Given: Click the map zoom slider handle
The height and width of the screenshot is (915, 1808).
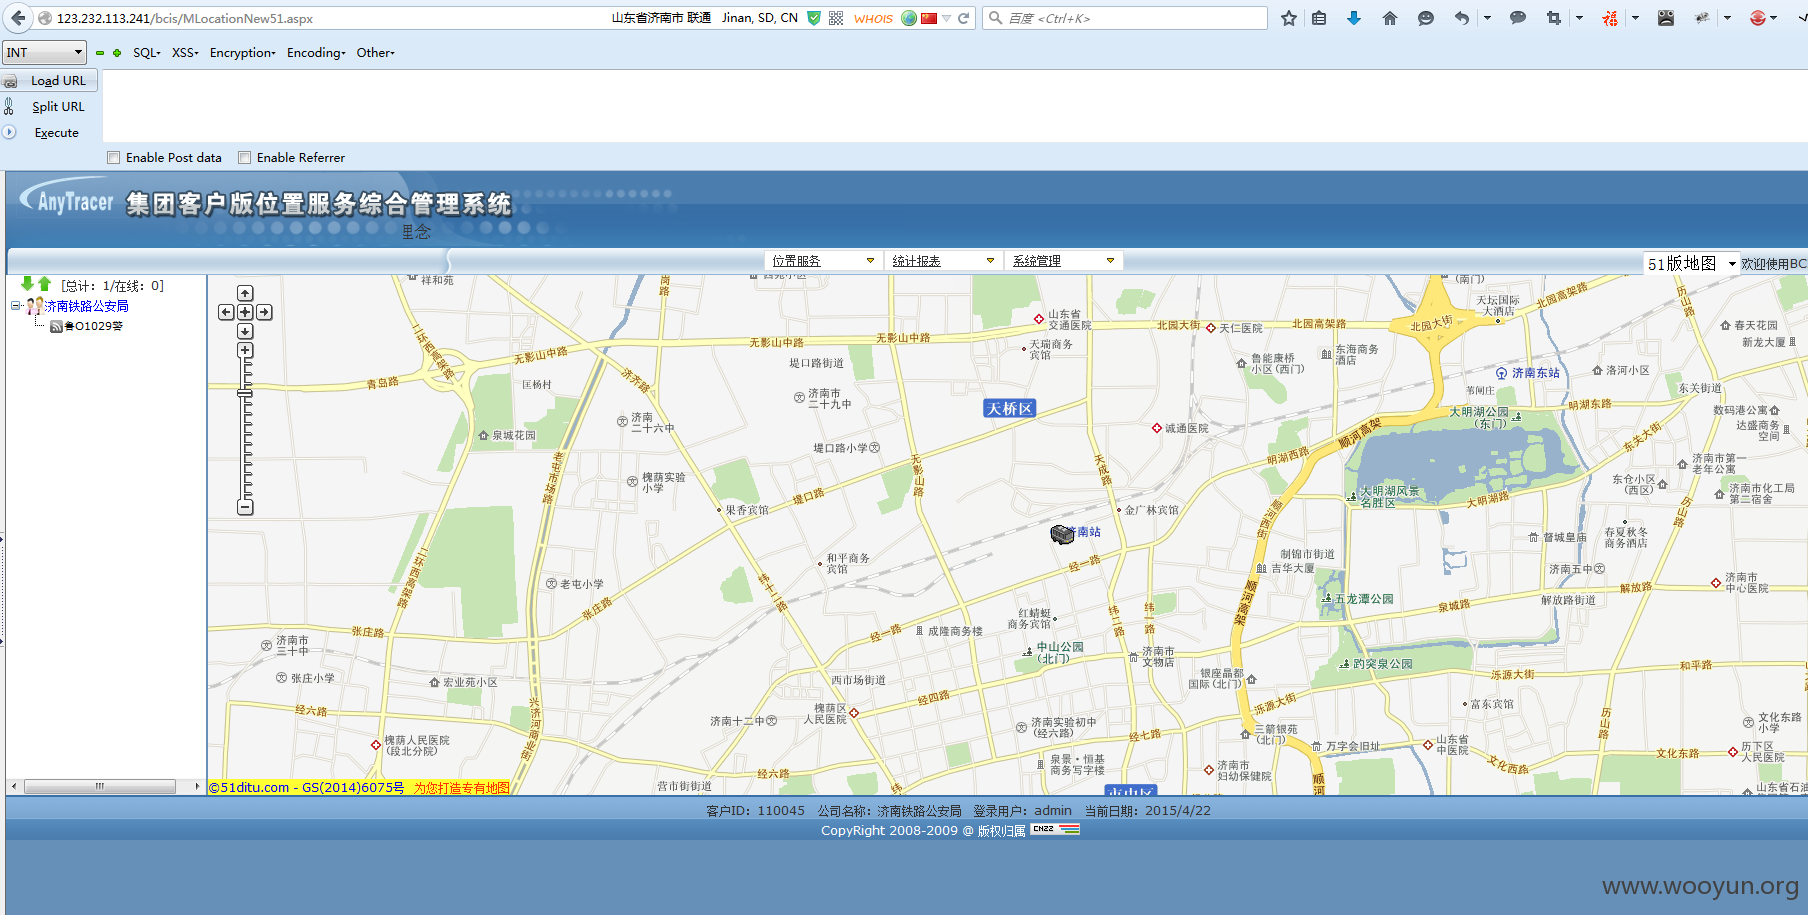Looking at the screenshot, I should [245, 394].
